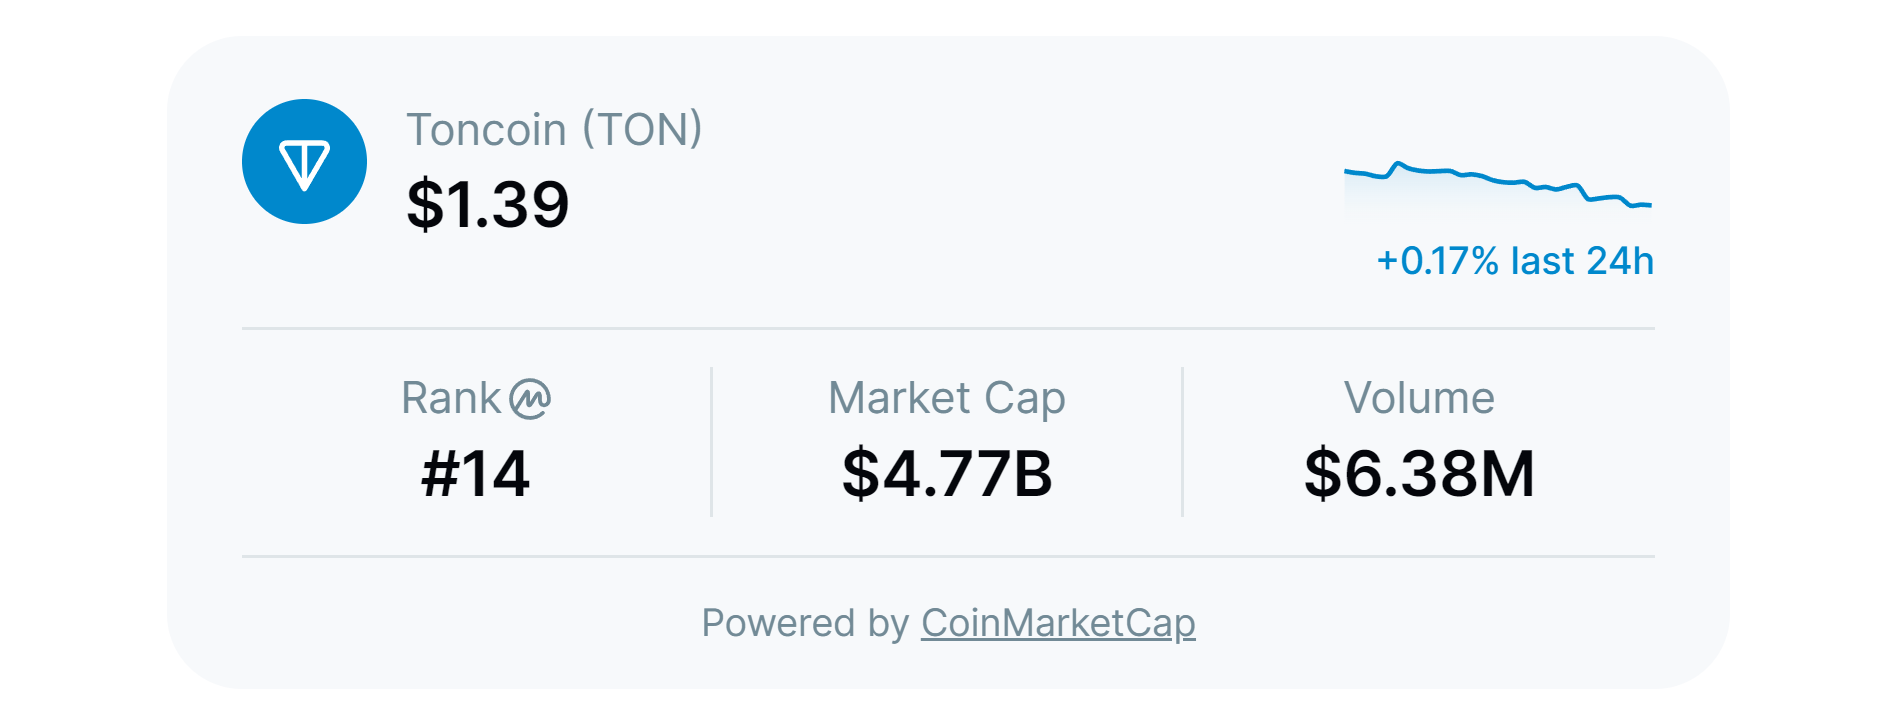Click the horizontal line above Powered by
The width and height of the screenshot is (1893, 725).
[948, 556]
